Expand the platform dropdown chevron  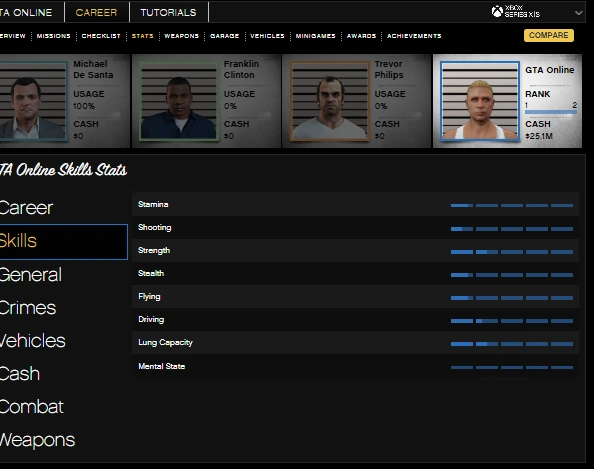(x=578, y=13)
